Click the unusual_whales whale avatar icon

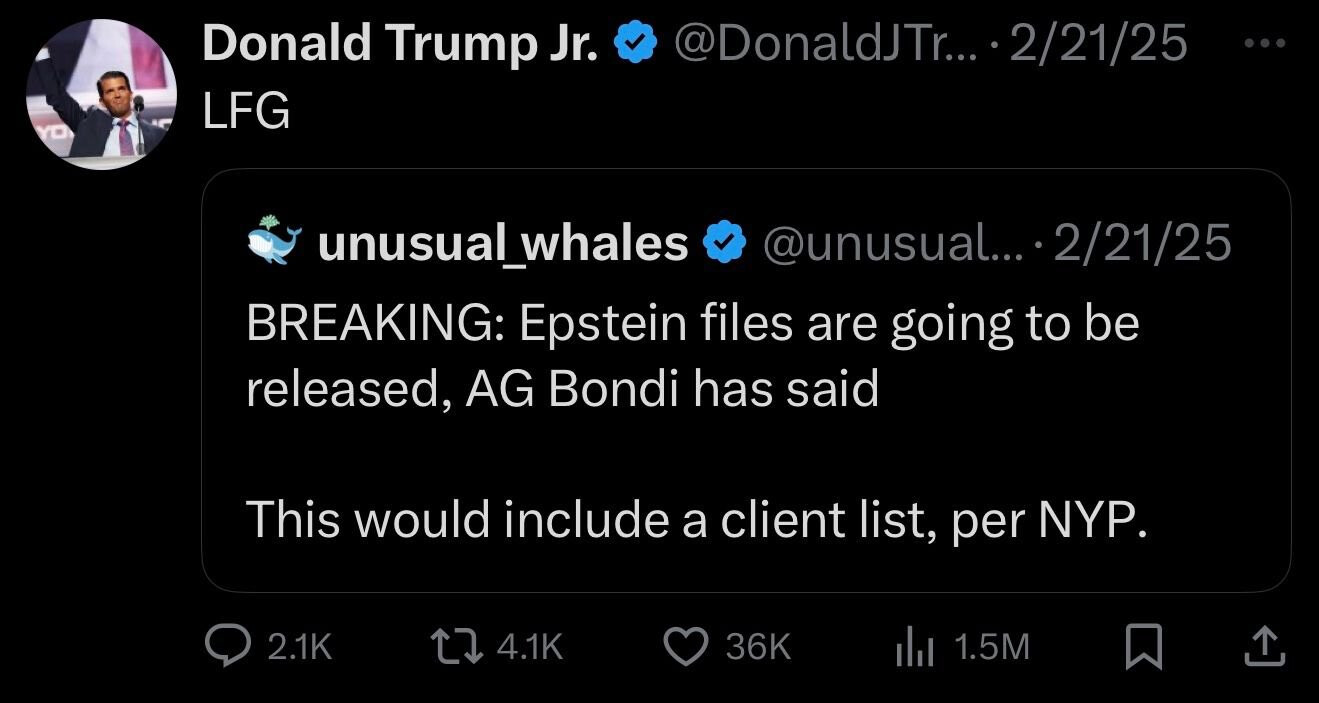point(273,240)
